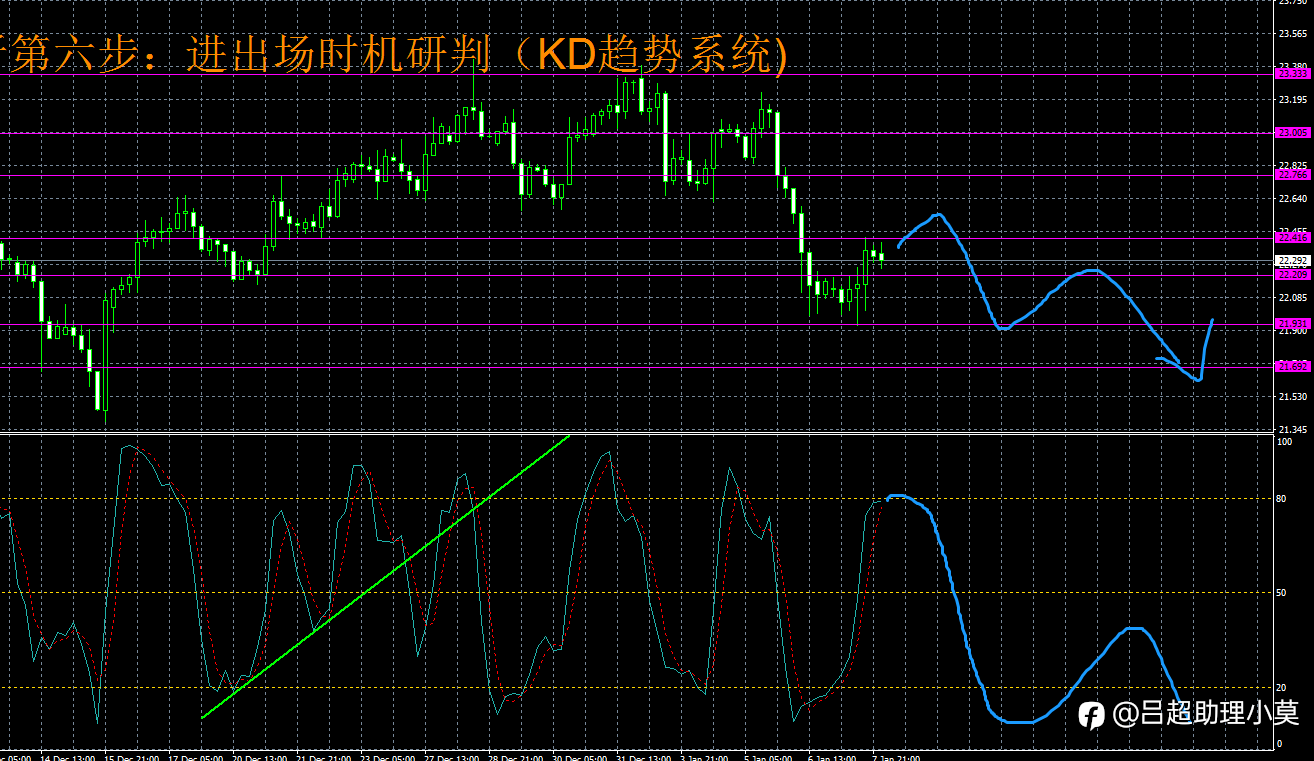Screen dimensions: 1314x761
Task: Click the 23.333 magenta price label
Action: pyautogui.click(x=1293, y=73)
